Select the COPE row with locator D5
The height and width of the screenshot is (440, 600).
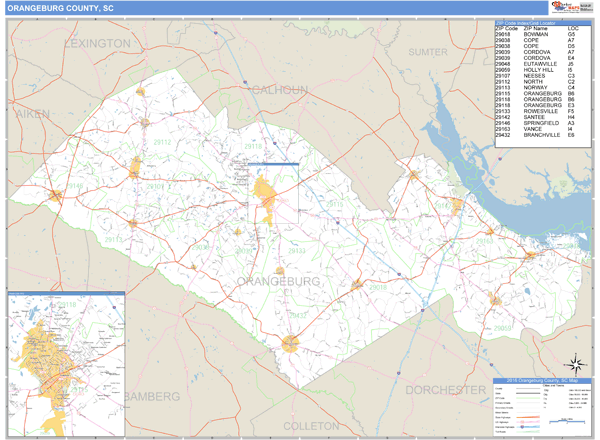(x=535, y=46)
